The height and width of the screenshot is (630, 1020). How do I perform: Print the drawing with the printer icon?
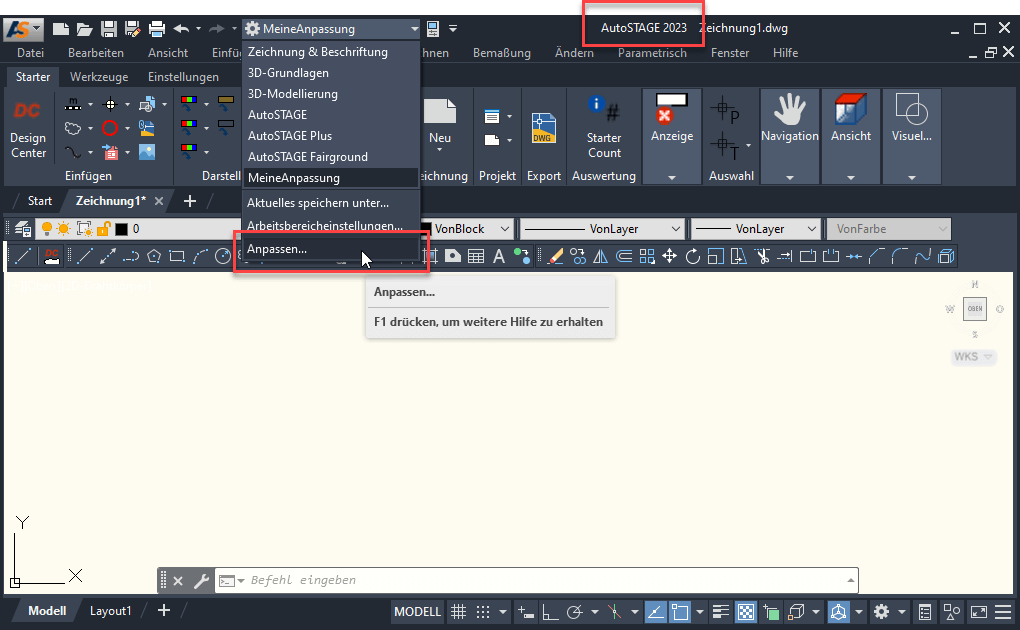tap(157, 29)
